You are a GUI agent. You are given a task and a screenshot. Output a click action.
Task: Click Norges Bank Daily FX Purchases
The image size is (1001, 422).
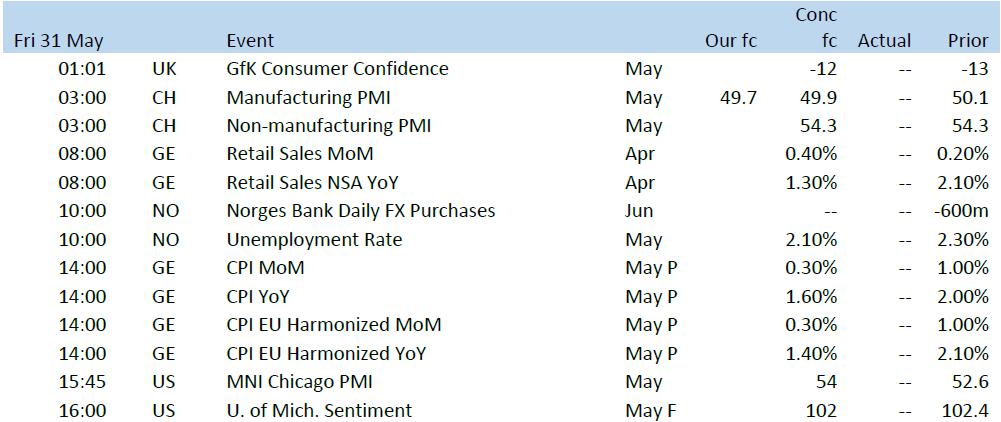click(361, 211)
